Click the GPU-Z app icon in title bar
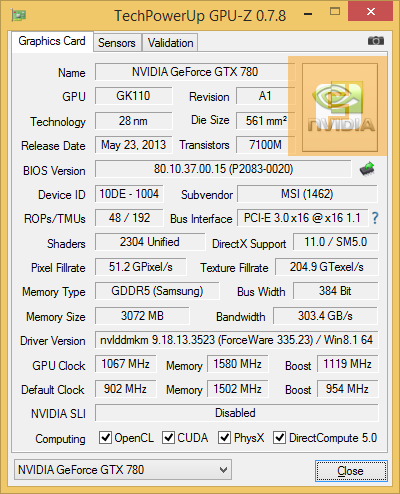 (19, 15)
